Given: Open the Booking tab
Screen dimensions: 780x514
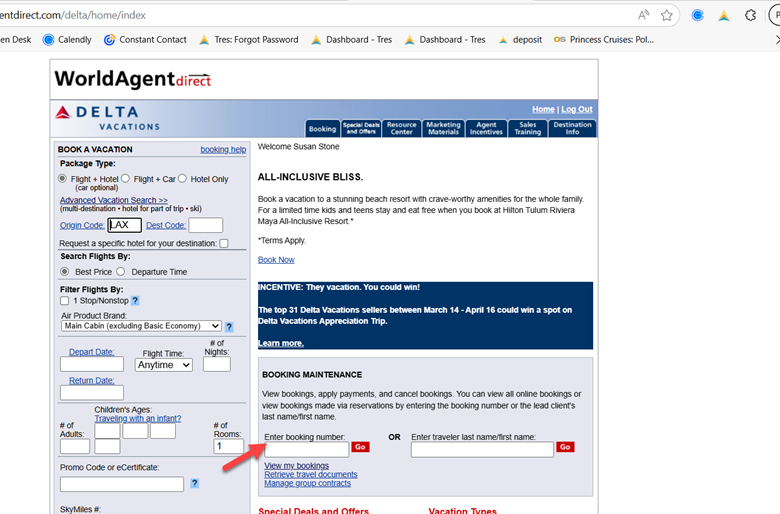Looking at the screenshot, I should pyautogui.click(x=322, y=129).
